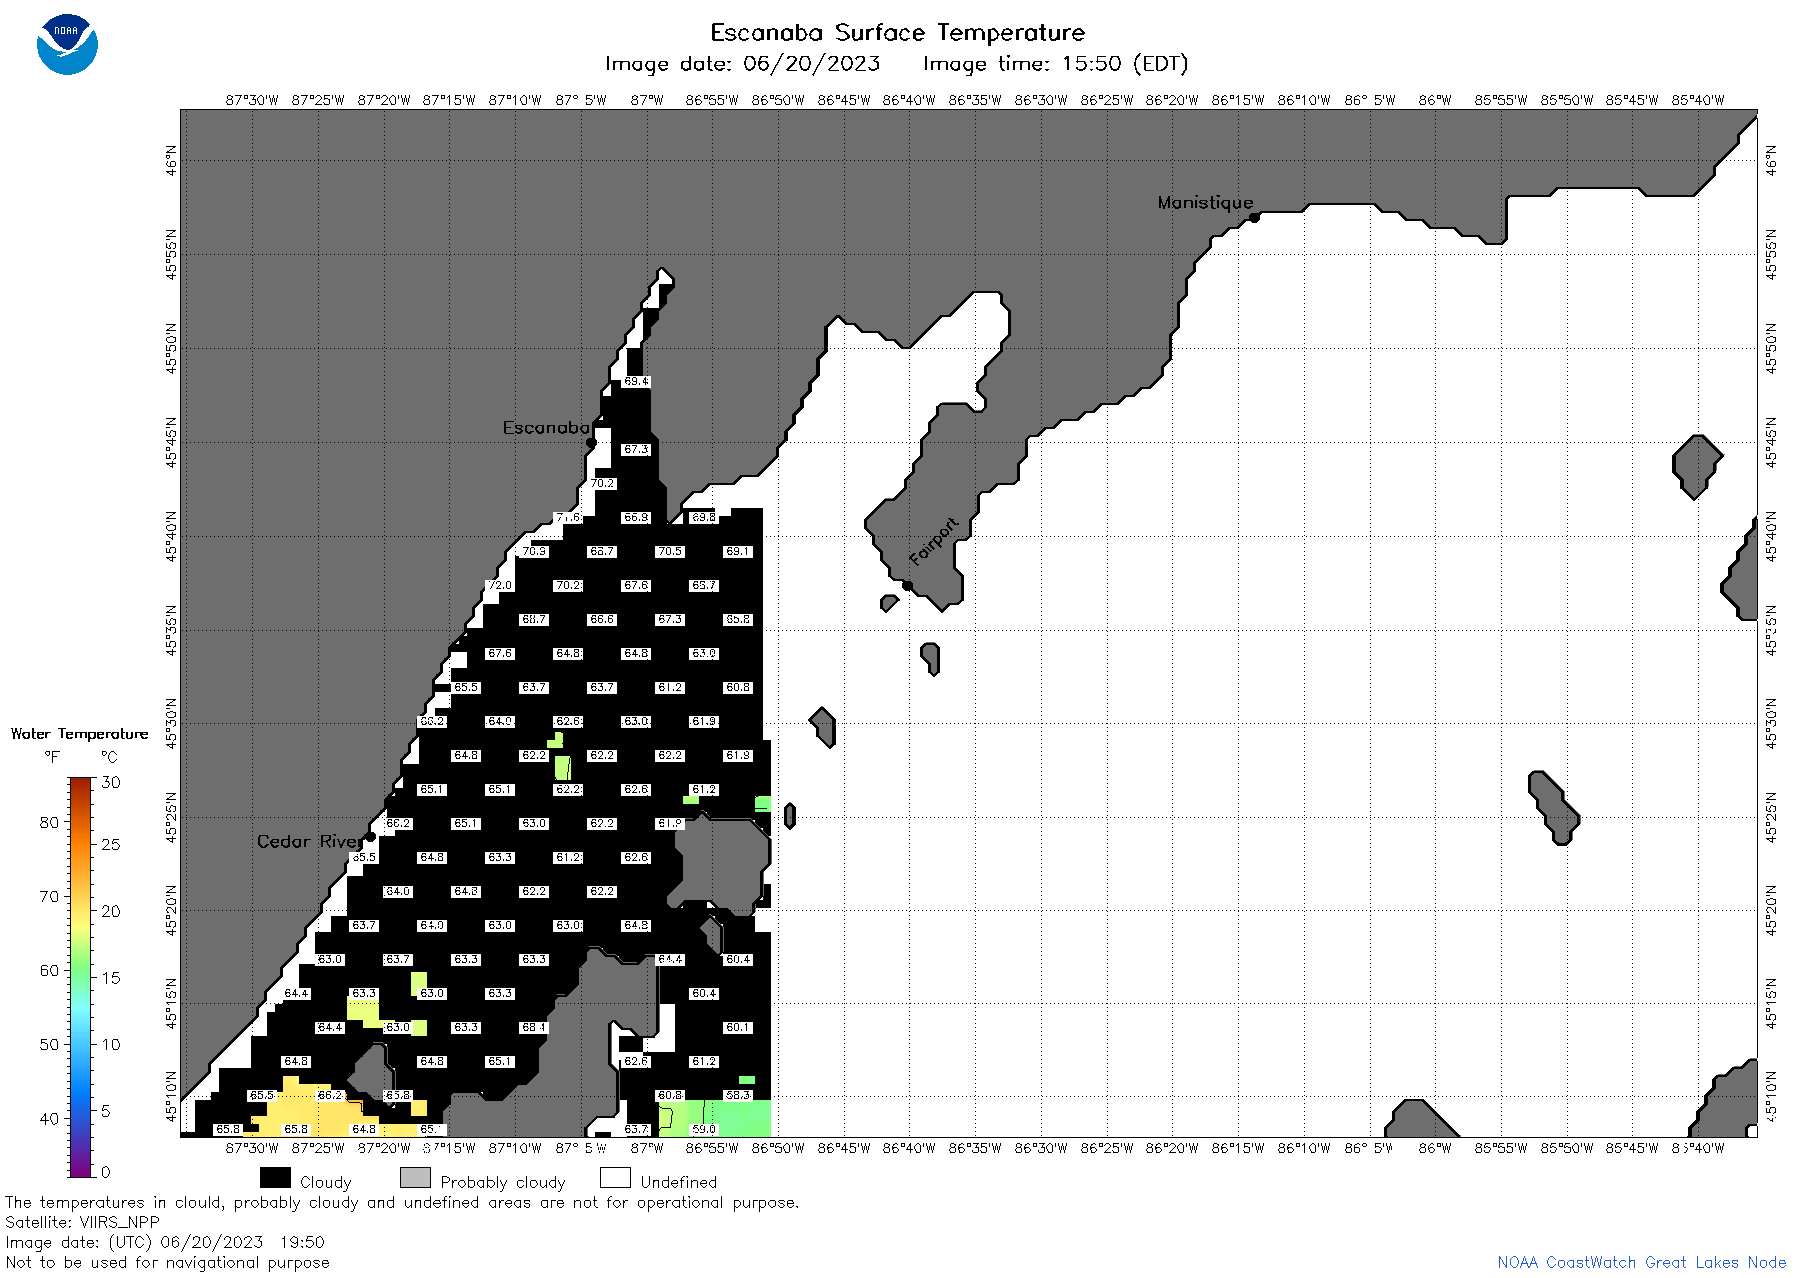1797x1278 pixels.
Task: Click the Manistique city label
Action: (1204, 202)
